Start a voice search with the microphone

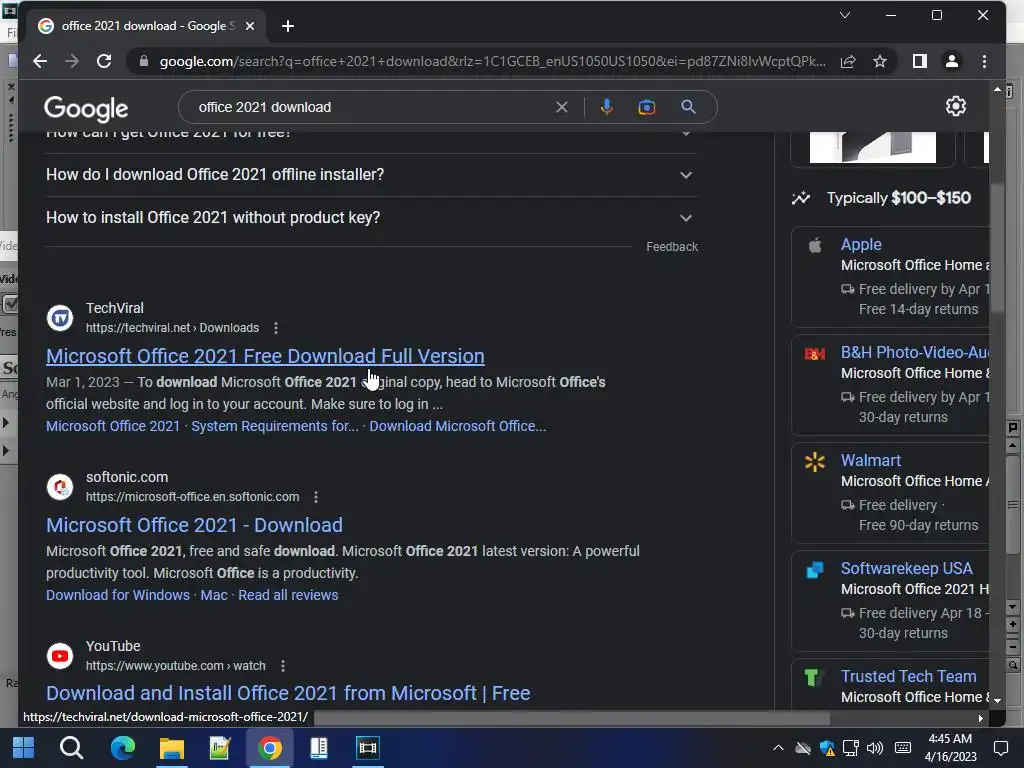[x=607, y=107]
